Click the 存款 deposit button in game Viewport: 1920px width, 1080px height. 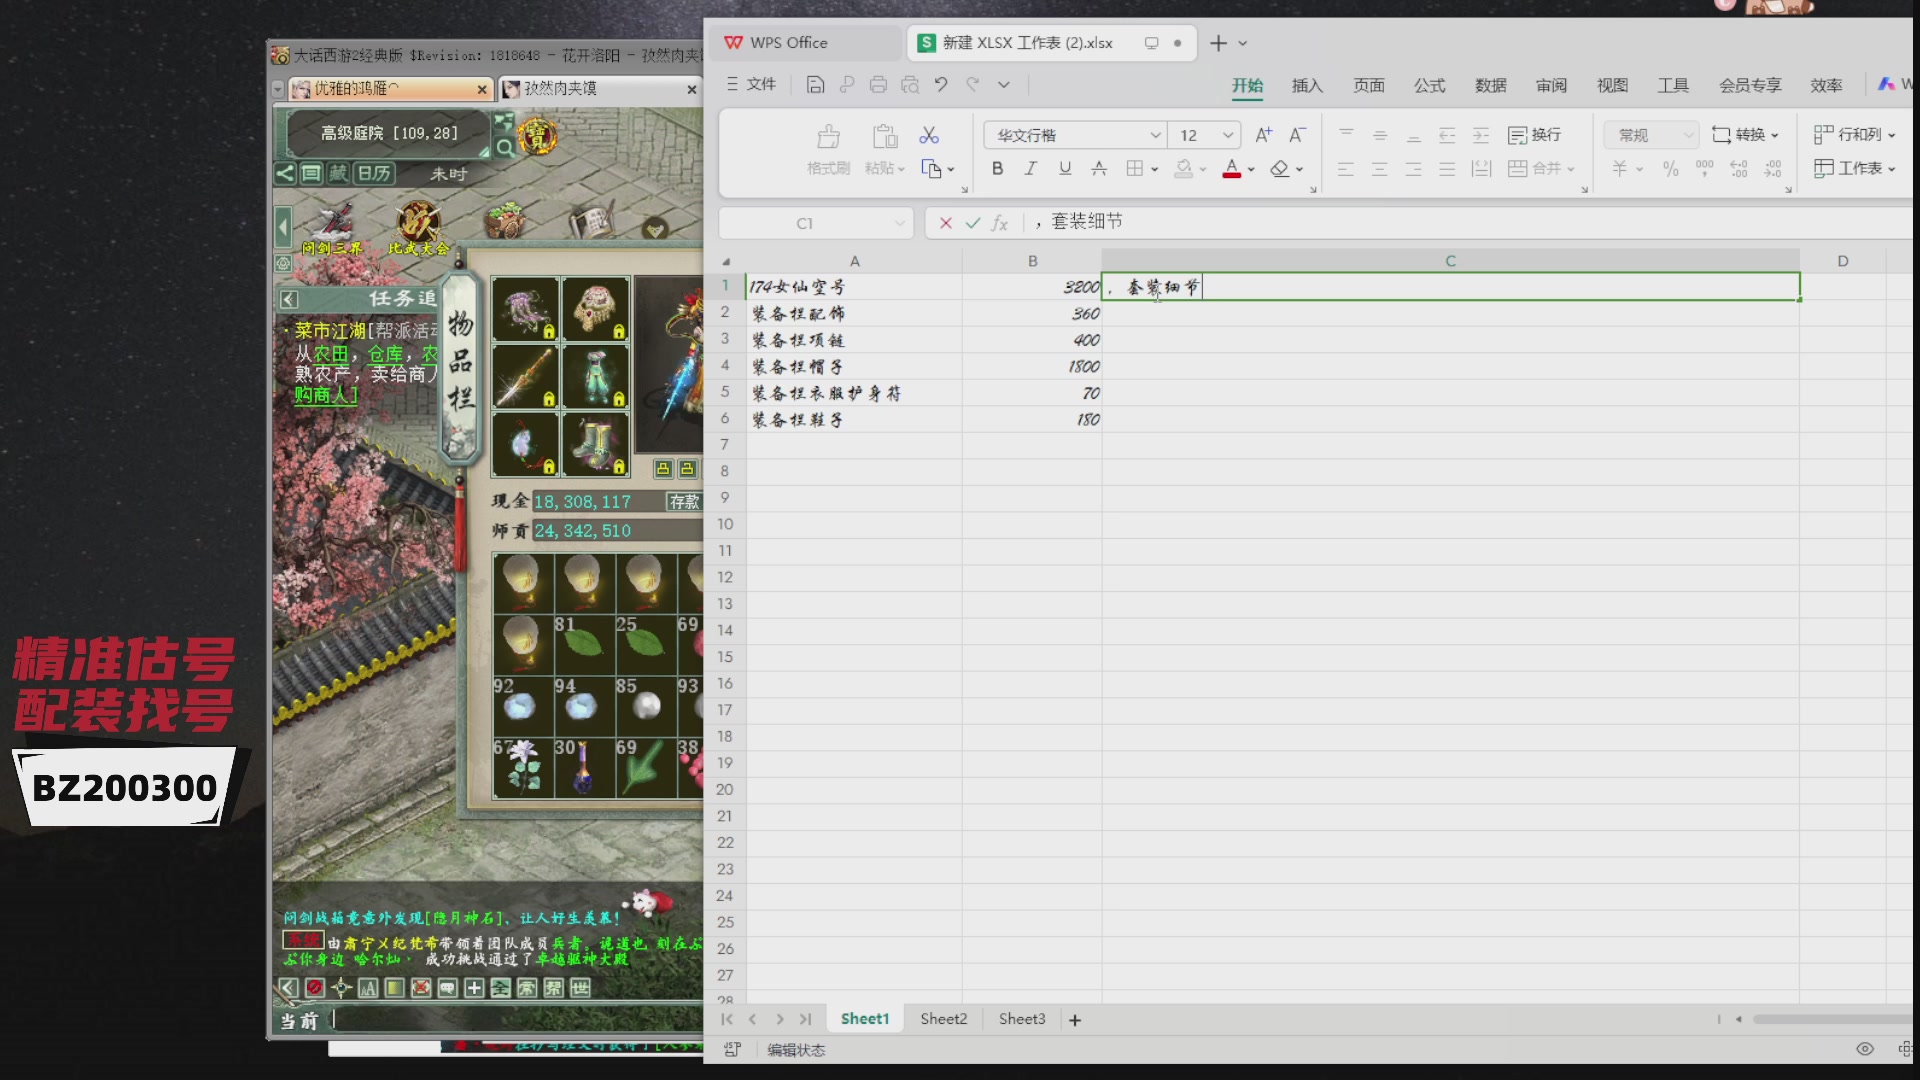pyautogui.click(x=685, y=502)
